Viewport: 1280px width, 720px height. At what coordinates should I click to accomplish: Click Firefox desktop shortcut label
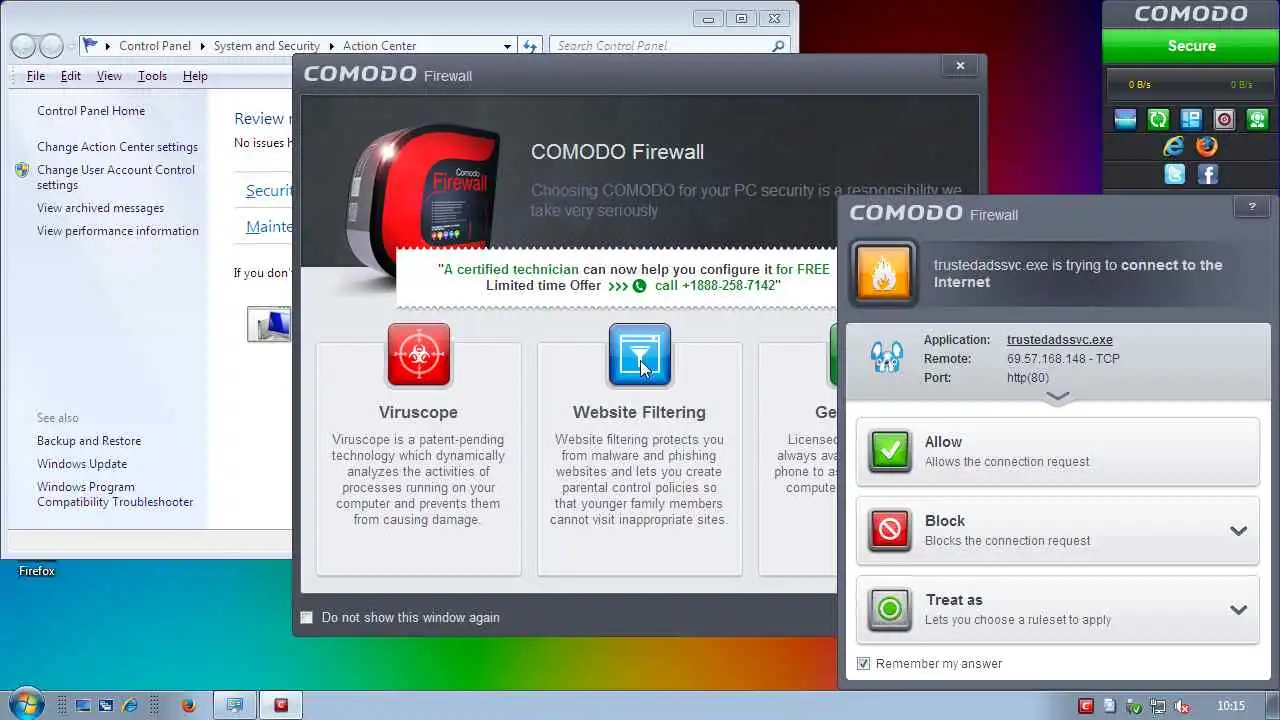[37, 571]
